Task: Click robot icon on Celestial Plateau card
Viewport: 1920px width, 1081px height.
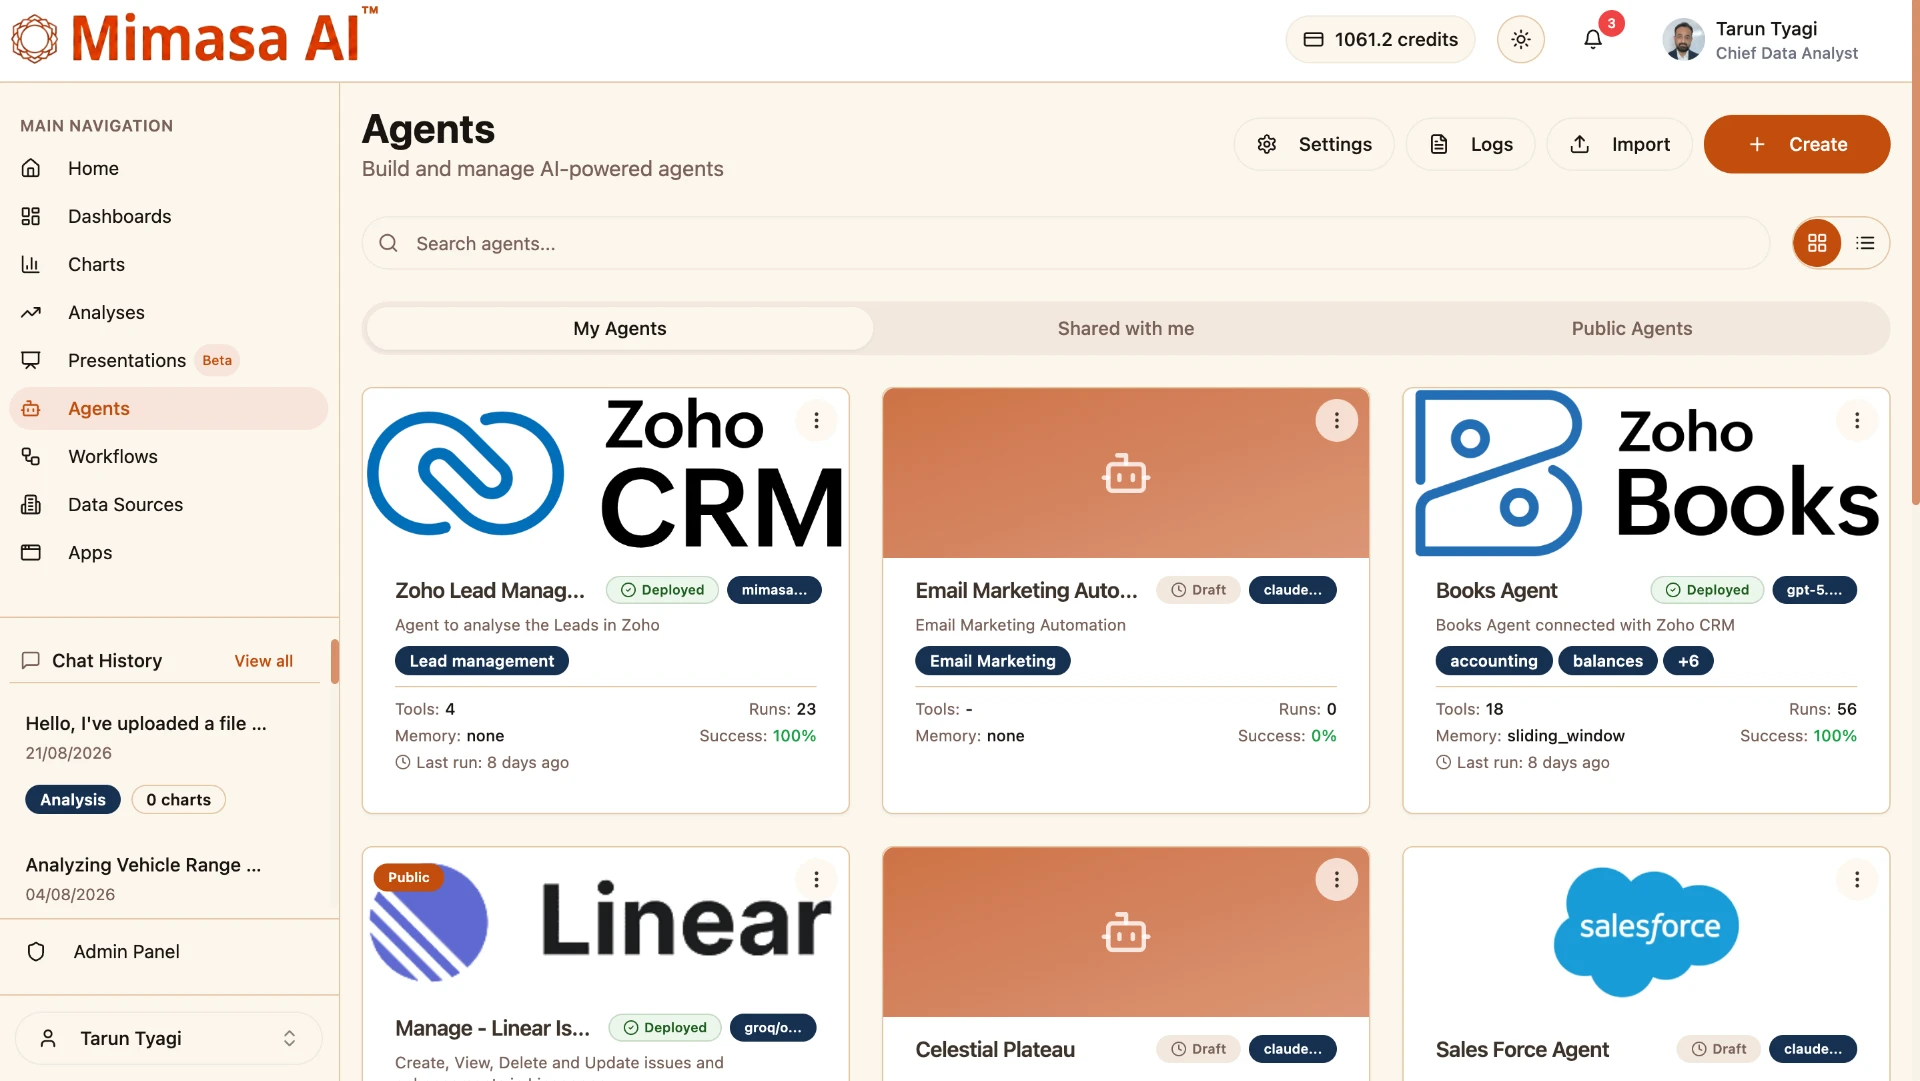Action: click(x=1126, y=933)
